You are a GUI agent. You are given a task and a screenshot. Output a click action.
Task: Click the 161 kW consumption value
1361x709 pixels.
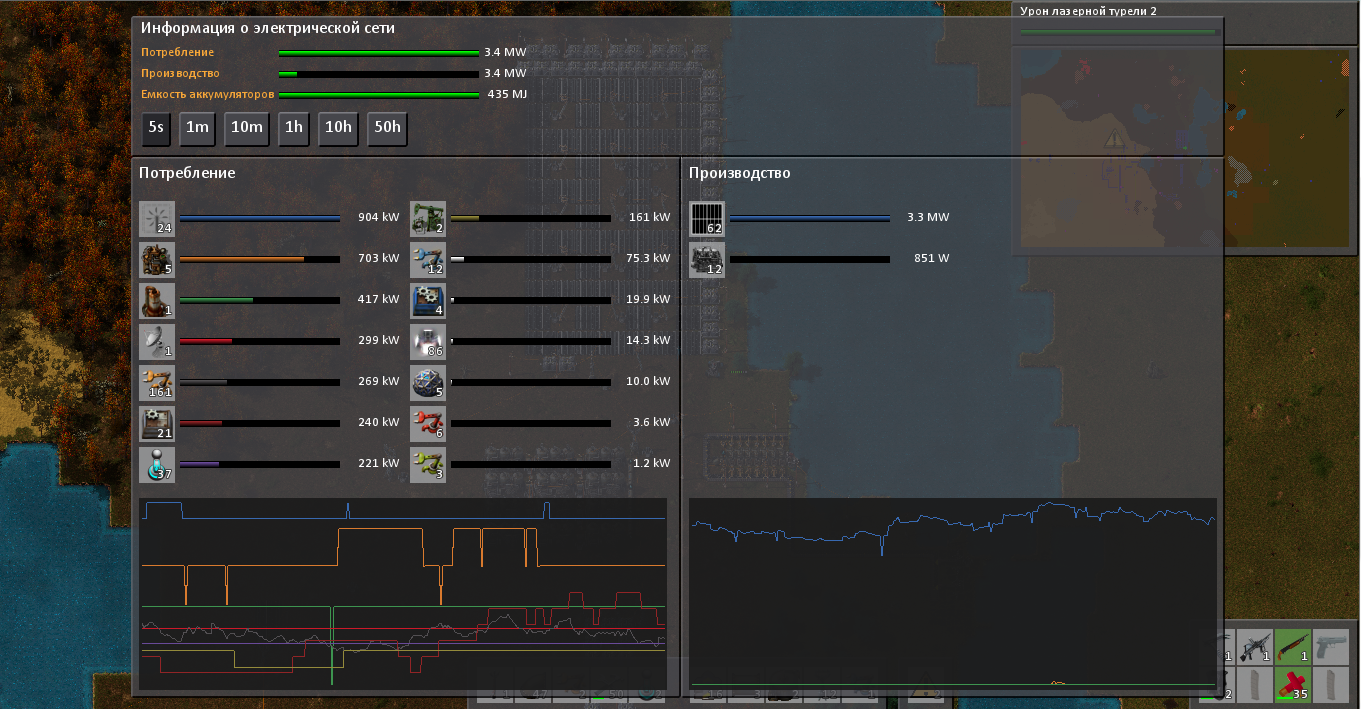pos(650,217)
